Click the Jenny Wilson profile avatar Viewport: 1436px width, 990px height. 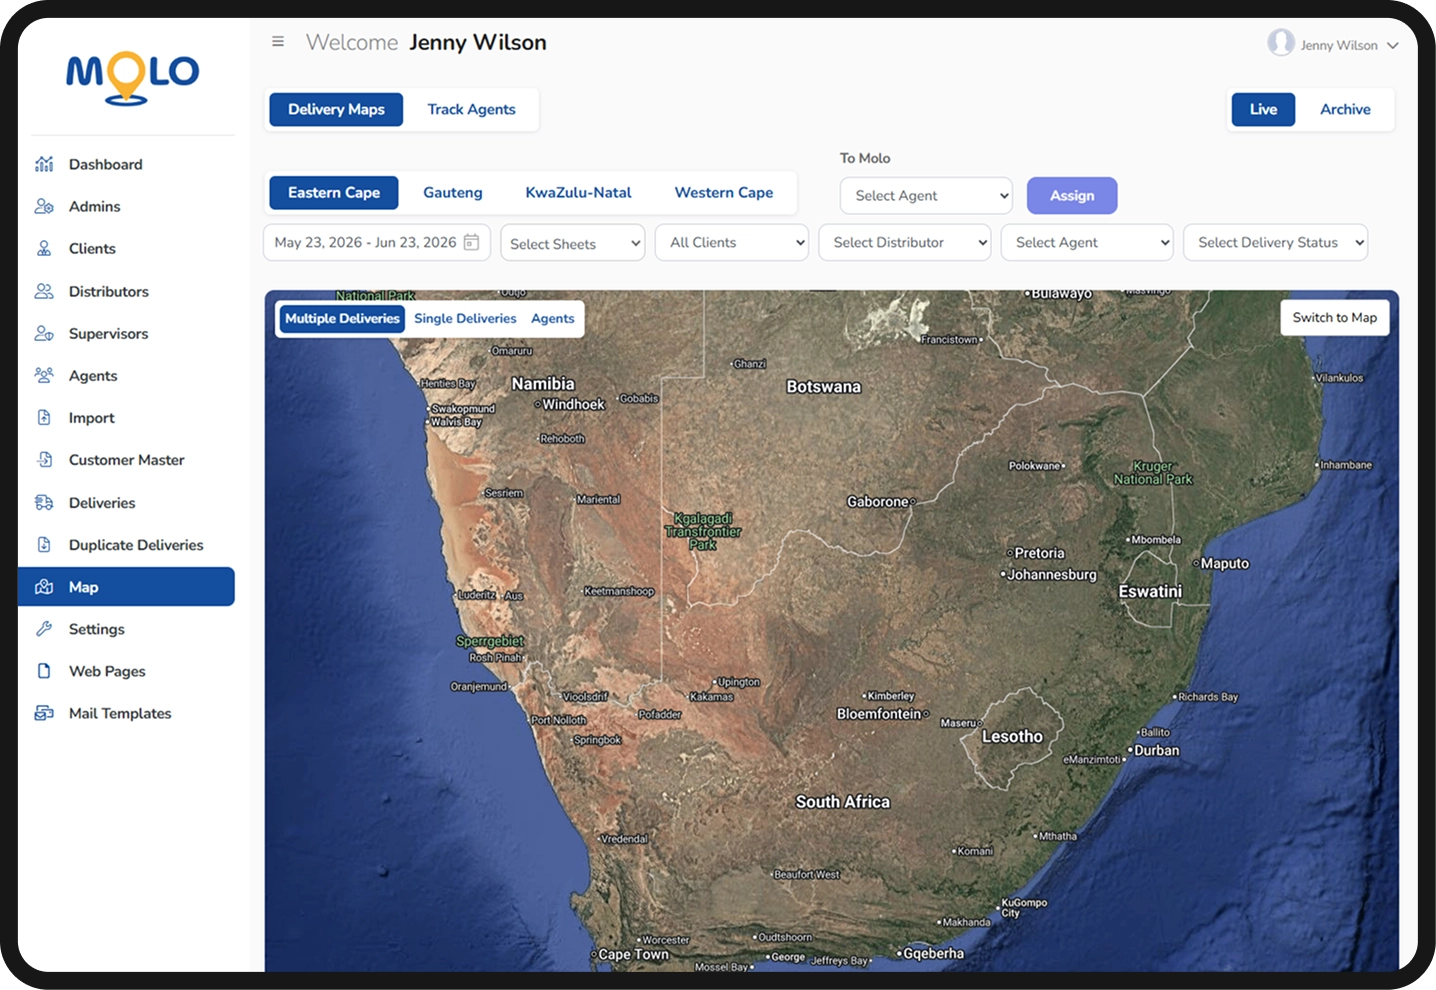tap(1281, 42)
